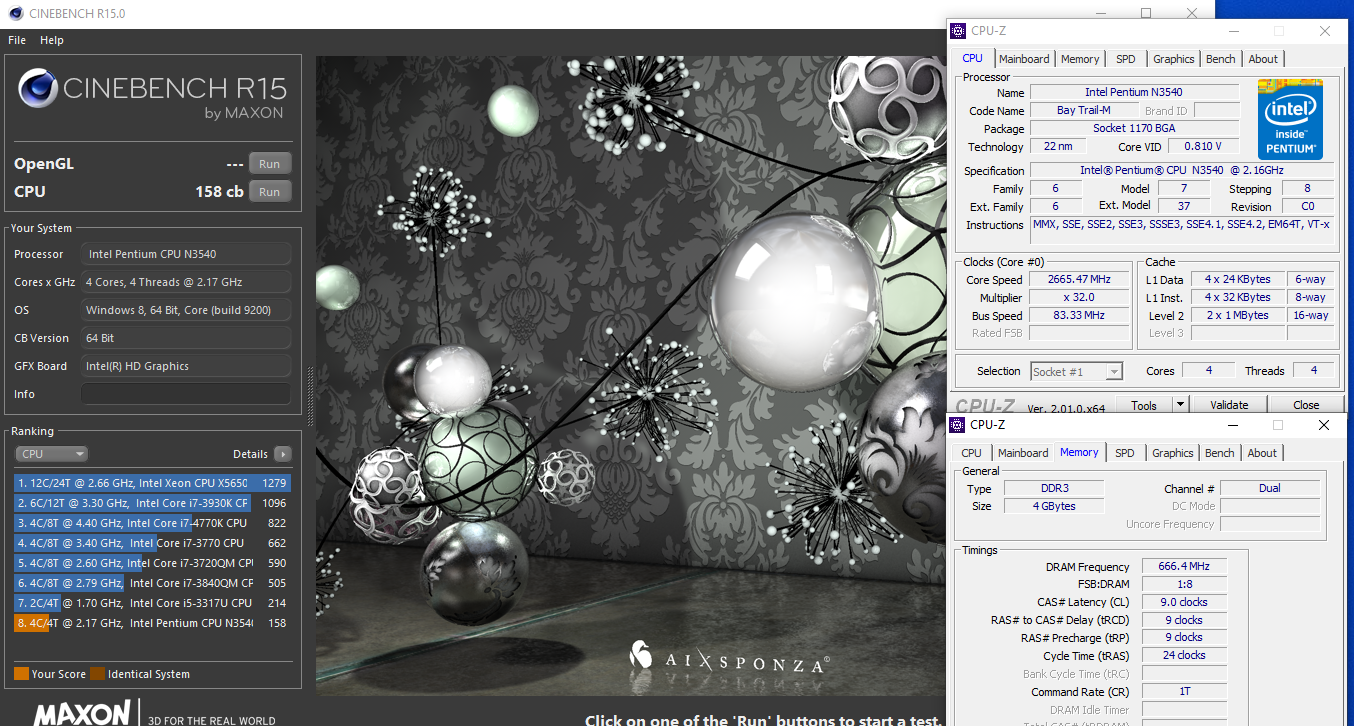Click the DRAM Frequency value 666.4 MHz
The height and width of the screenshot is (726, 1354).
coord(1184,567)
